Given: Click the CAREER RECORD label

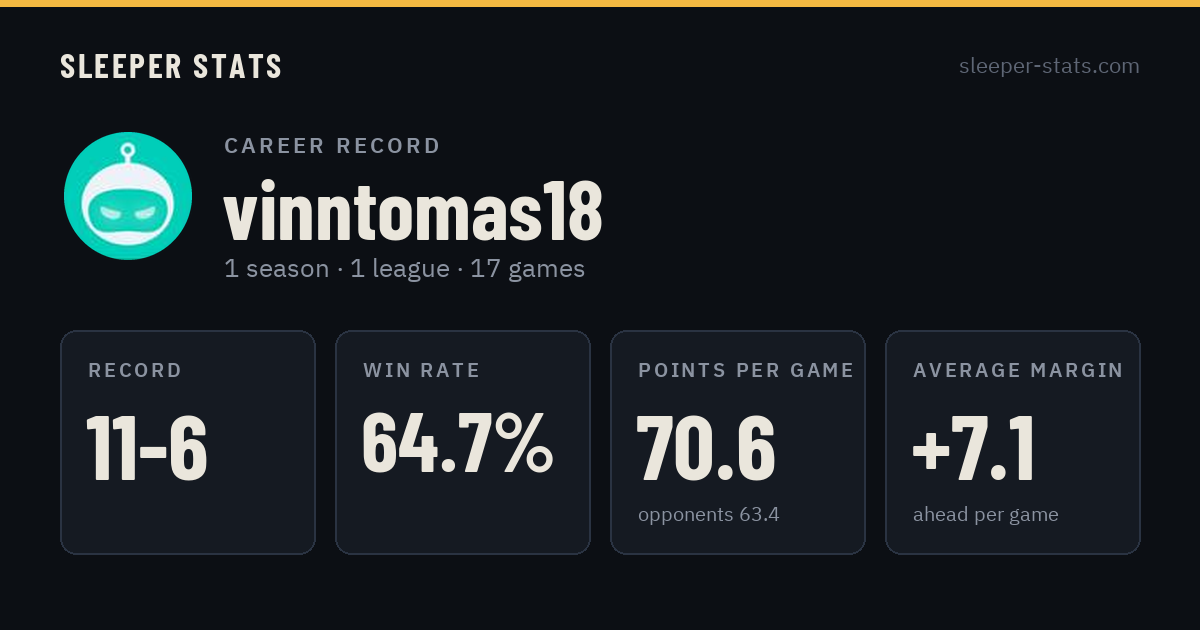Looking at the screenshot, I should point(332,146).
